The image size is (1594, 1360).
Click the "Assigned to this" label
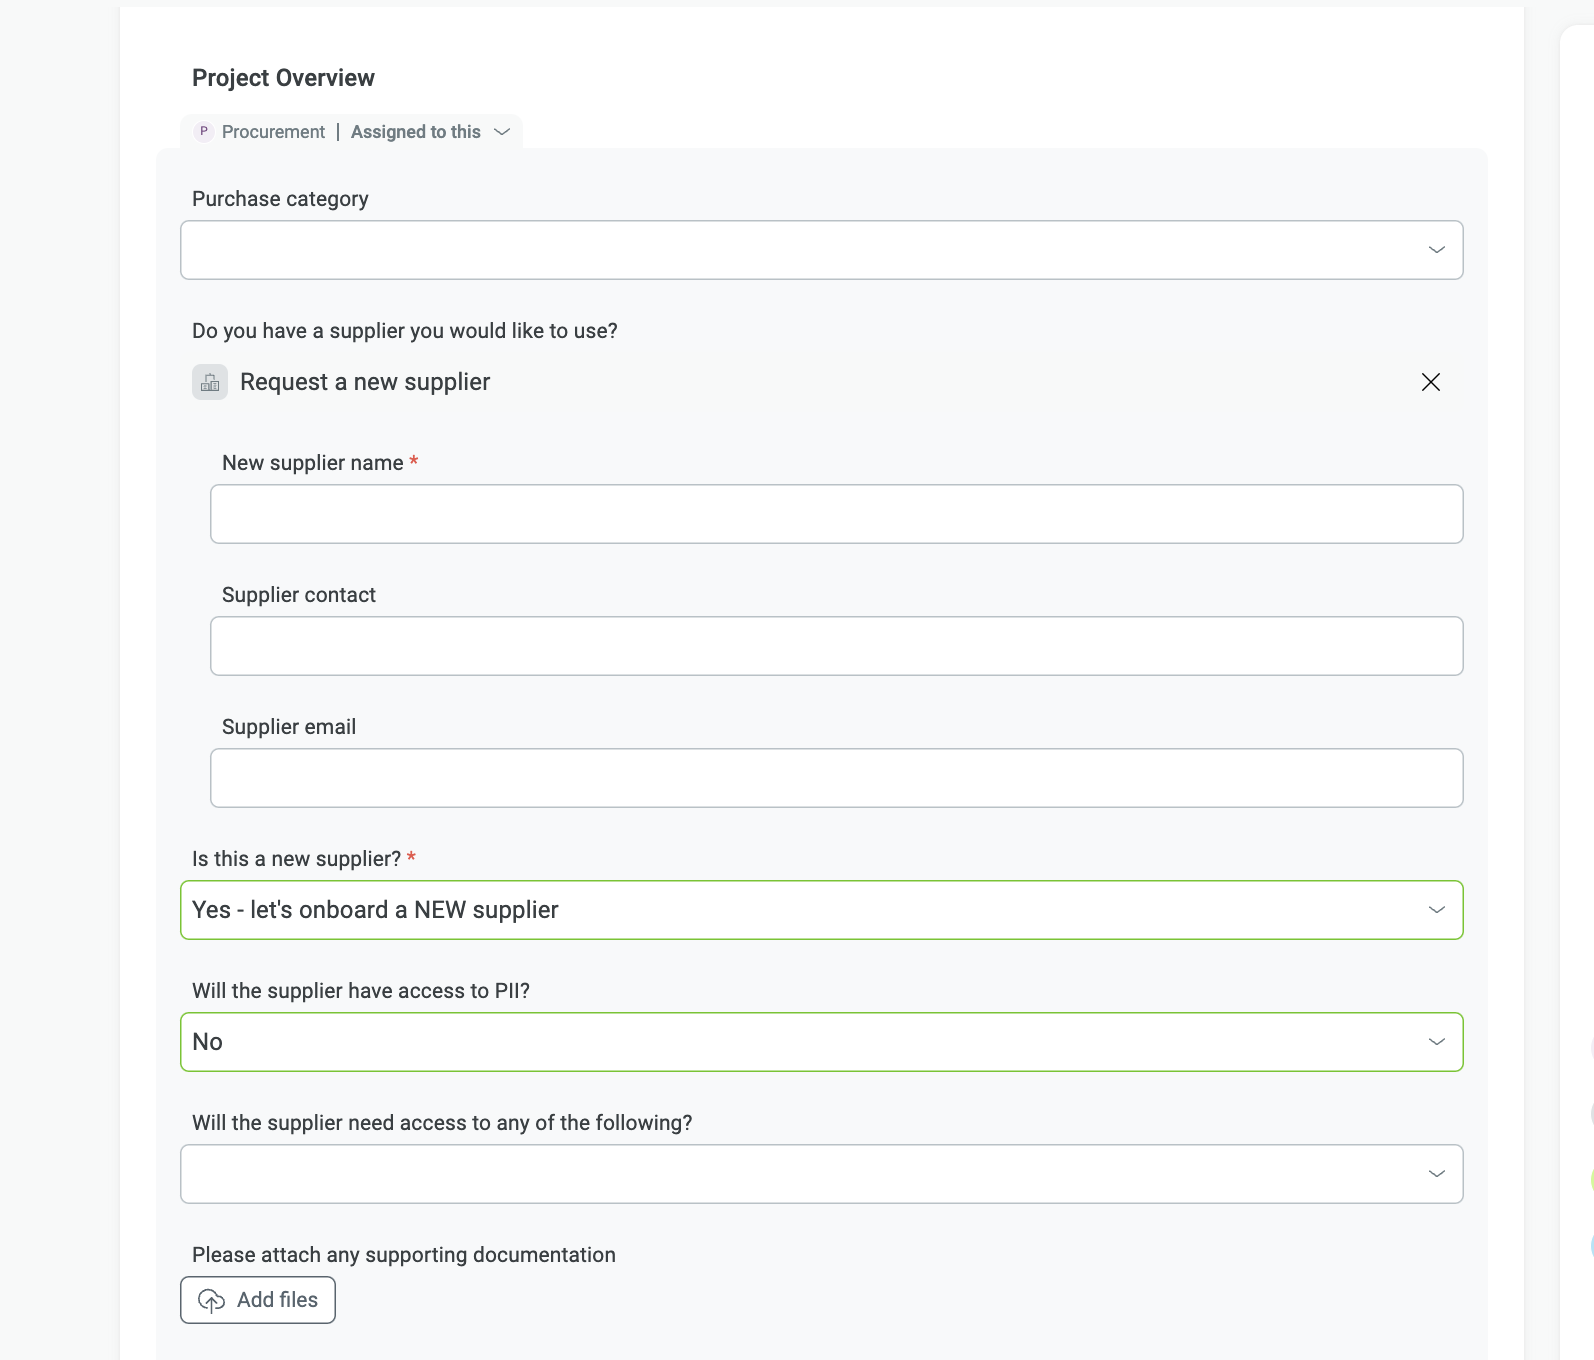[415, 132]
